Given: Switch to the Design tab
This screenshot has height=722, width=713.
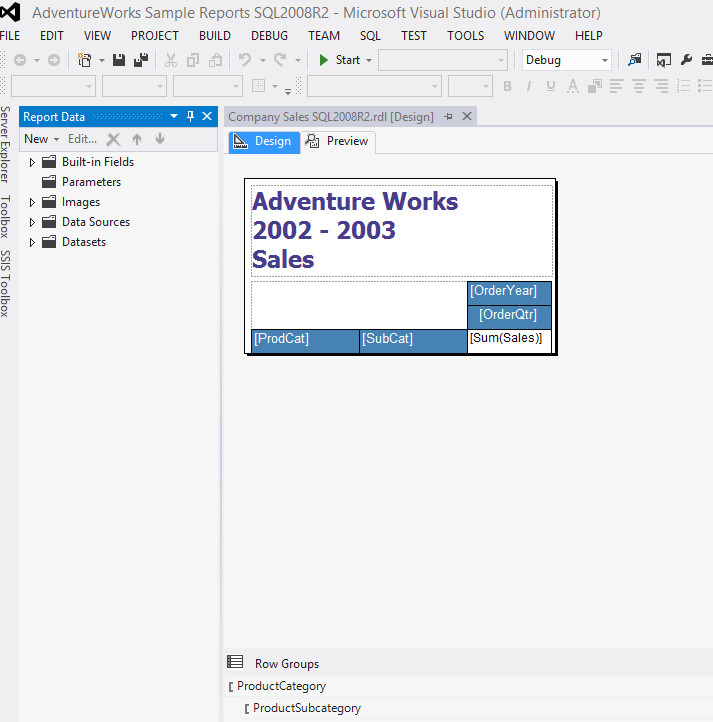Looking at the screenshot, I should (264, 141).
